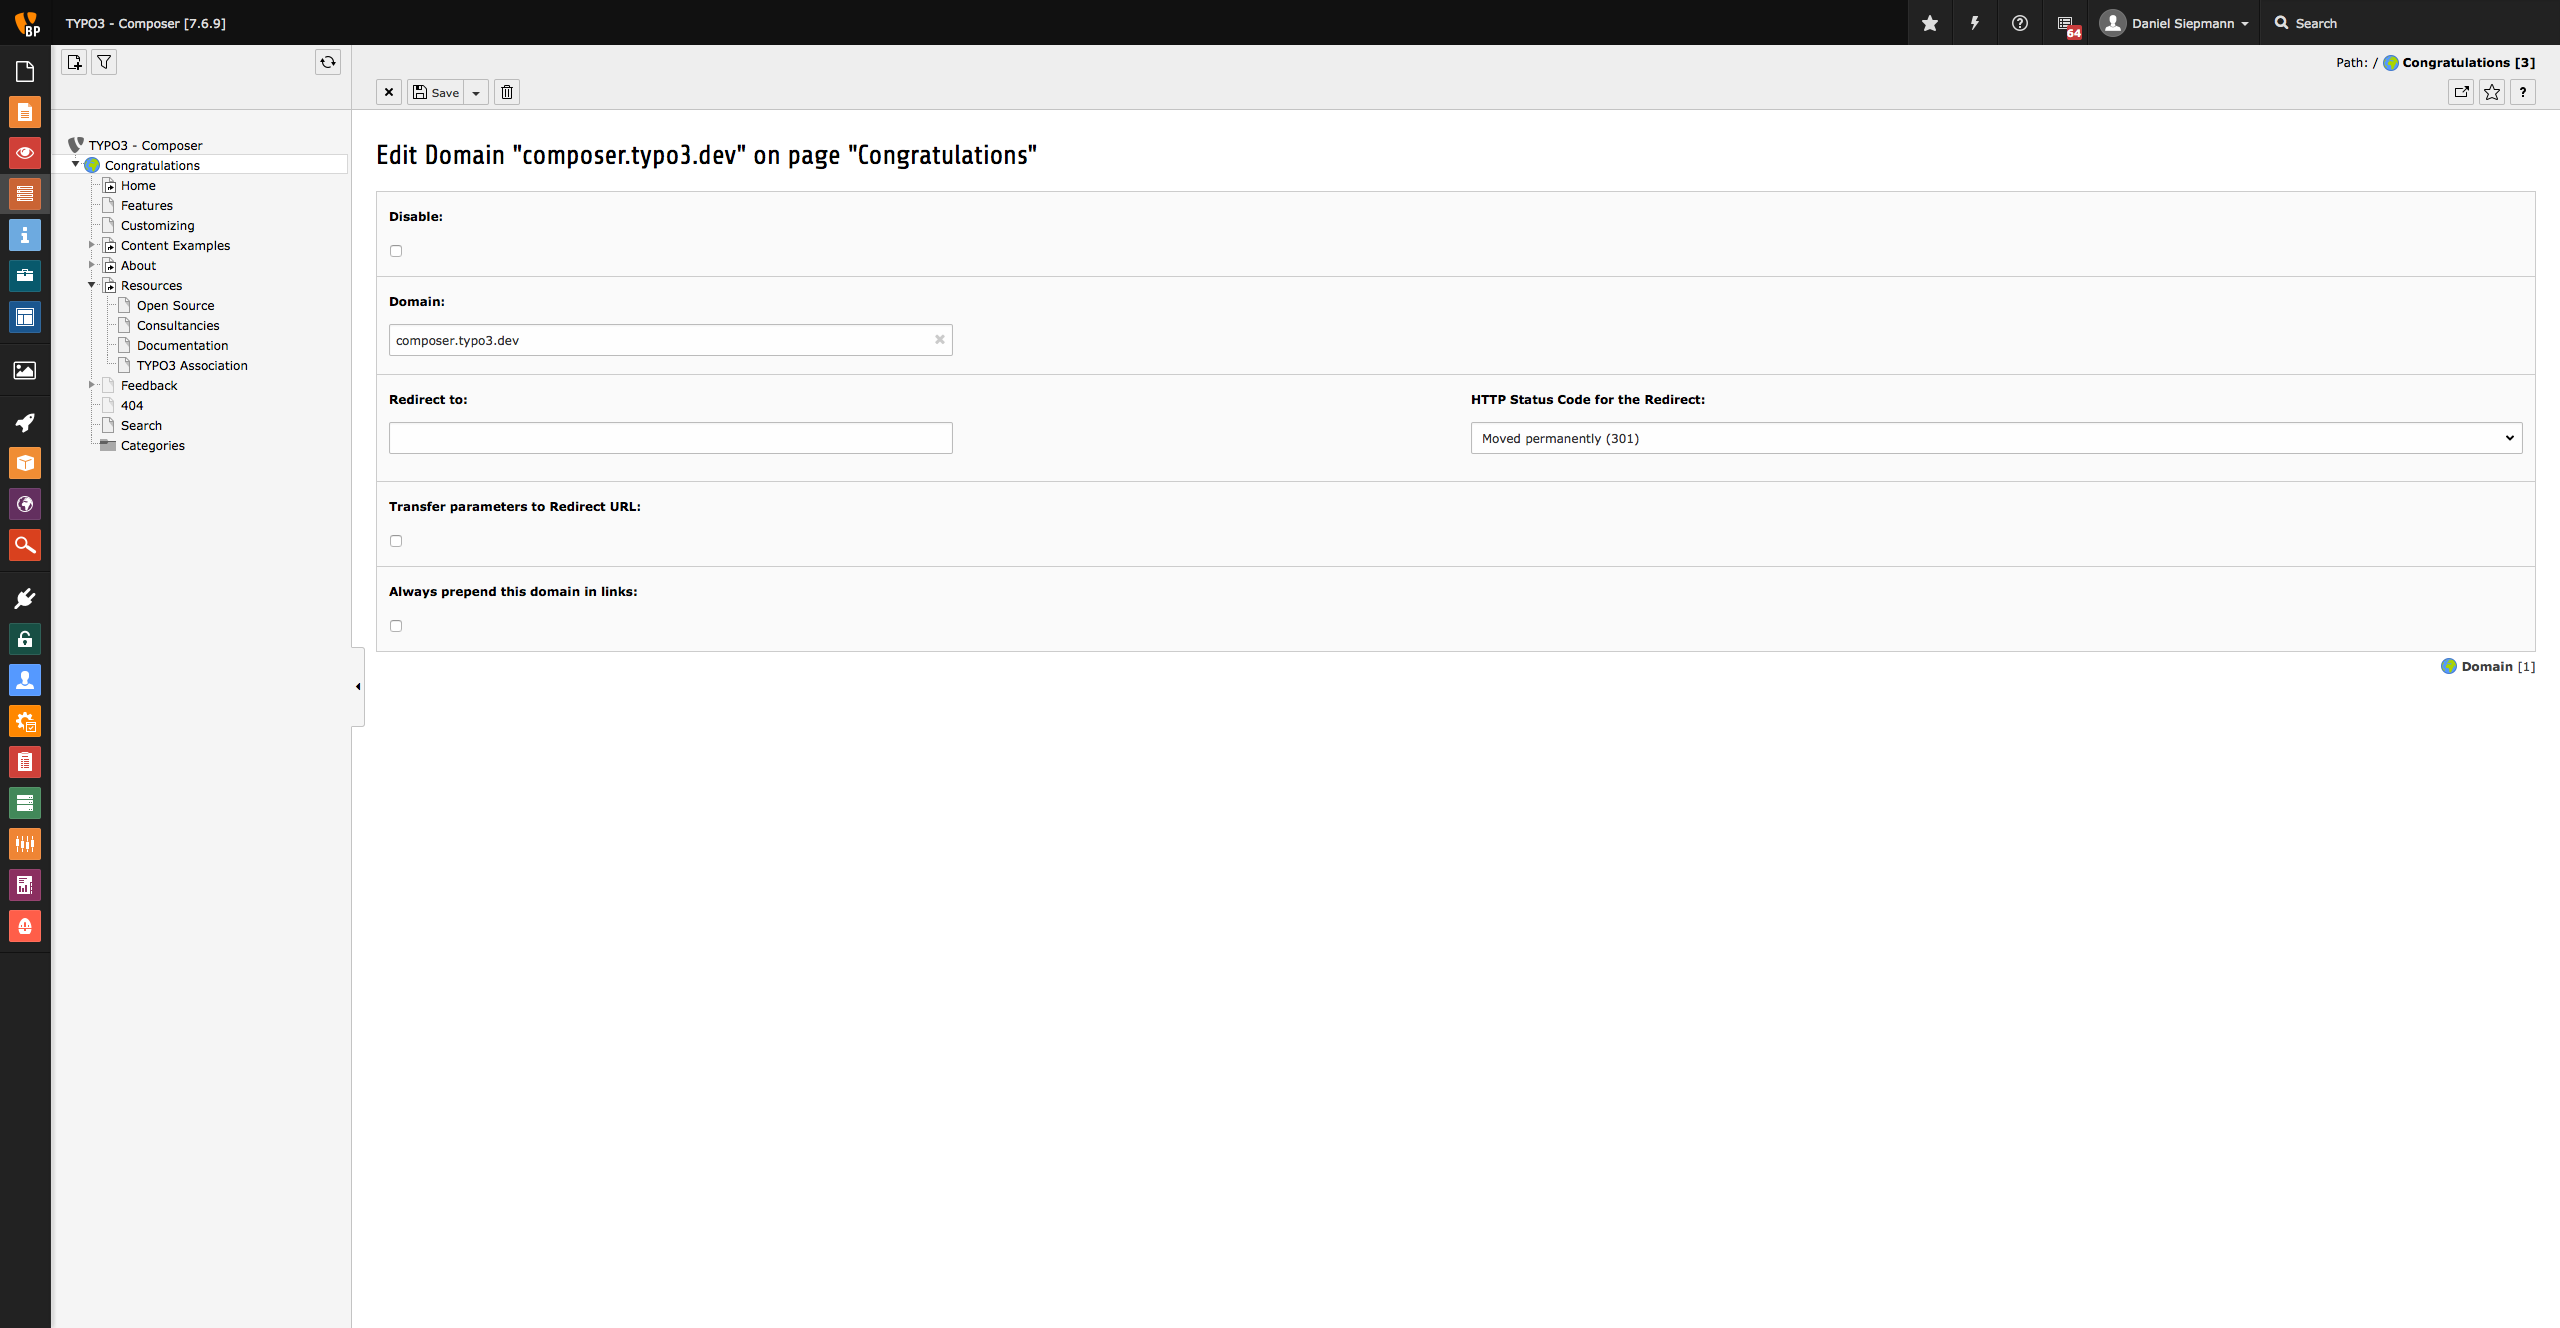Enable Transfer parameters to Redirect URL
The width and height of the screenshot is (2560, 1328).
click(x=396, y=541)
